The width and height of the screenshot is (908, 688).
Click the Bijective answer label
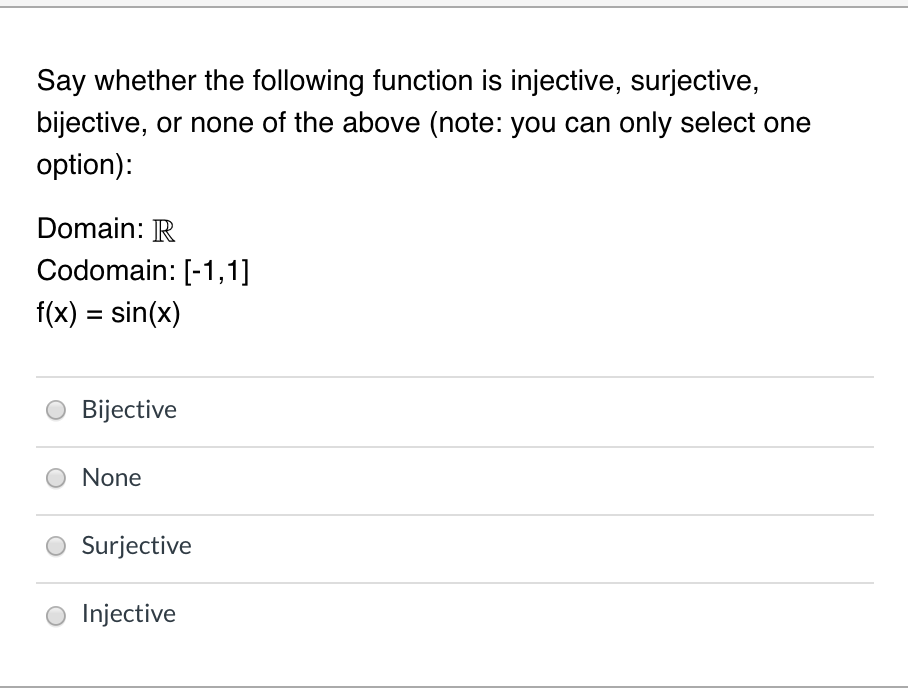click(x=129, y=410)
